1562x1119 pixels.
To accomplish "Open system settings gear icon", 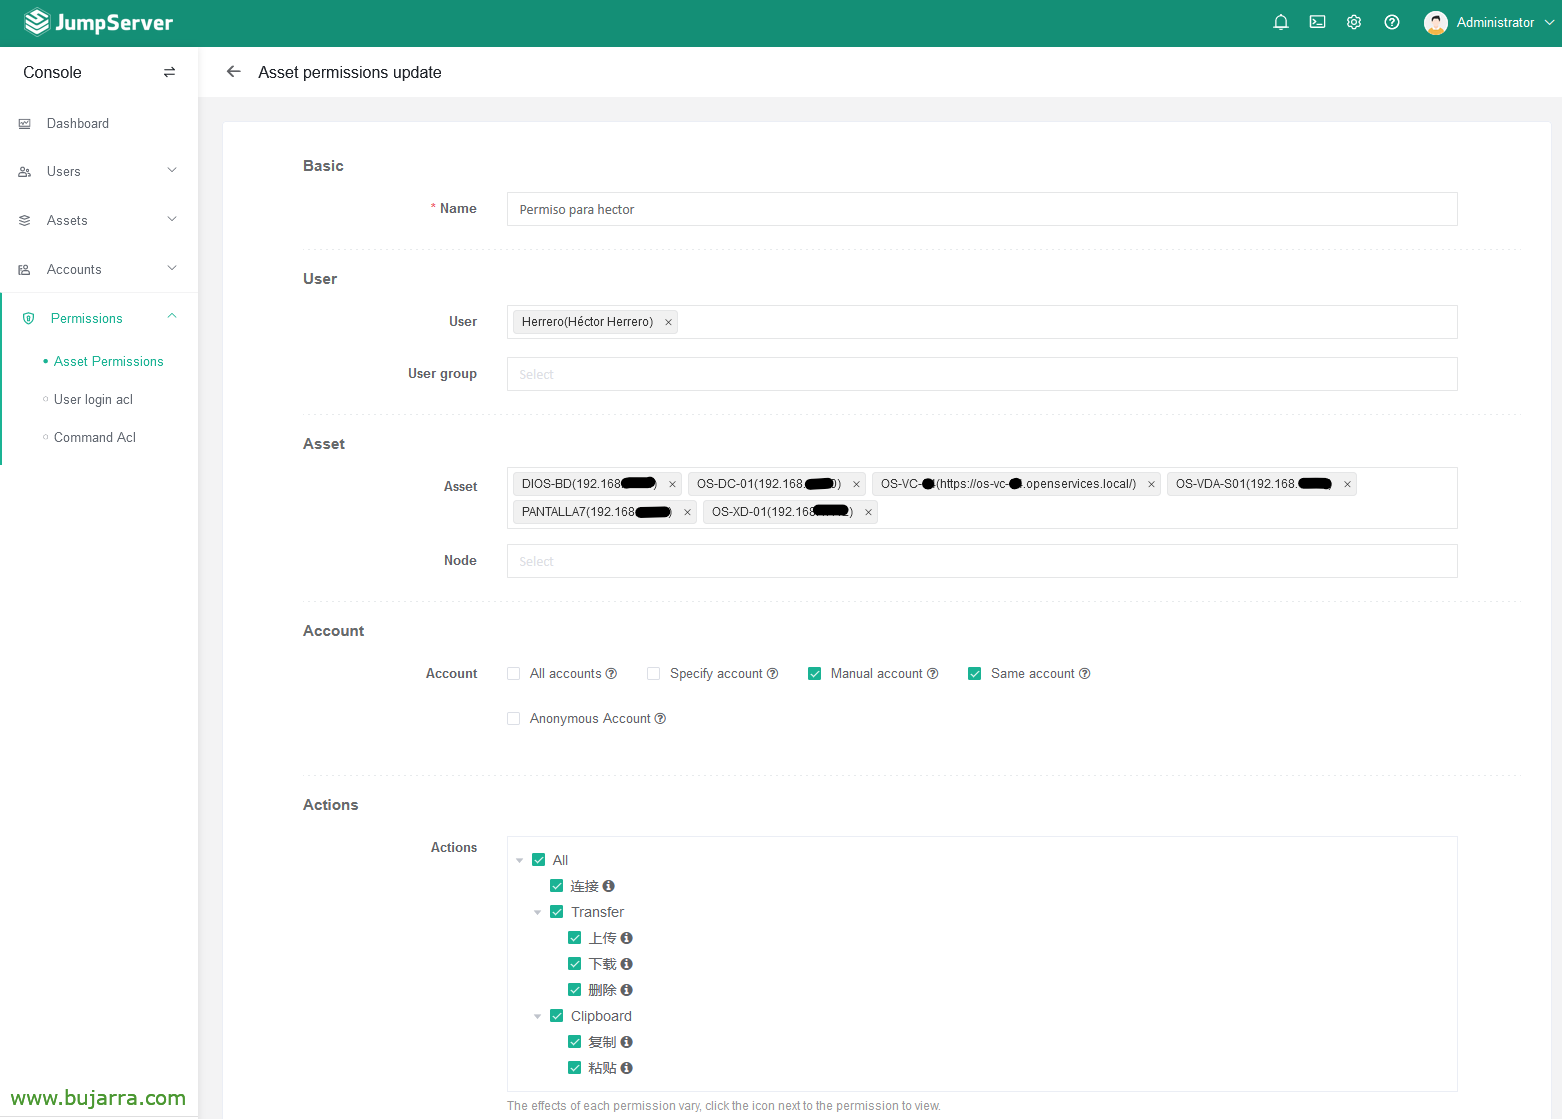I will tap(1354, 22).
